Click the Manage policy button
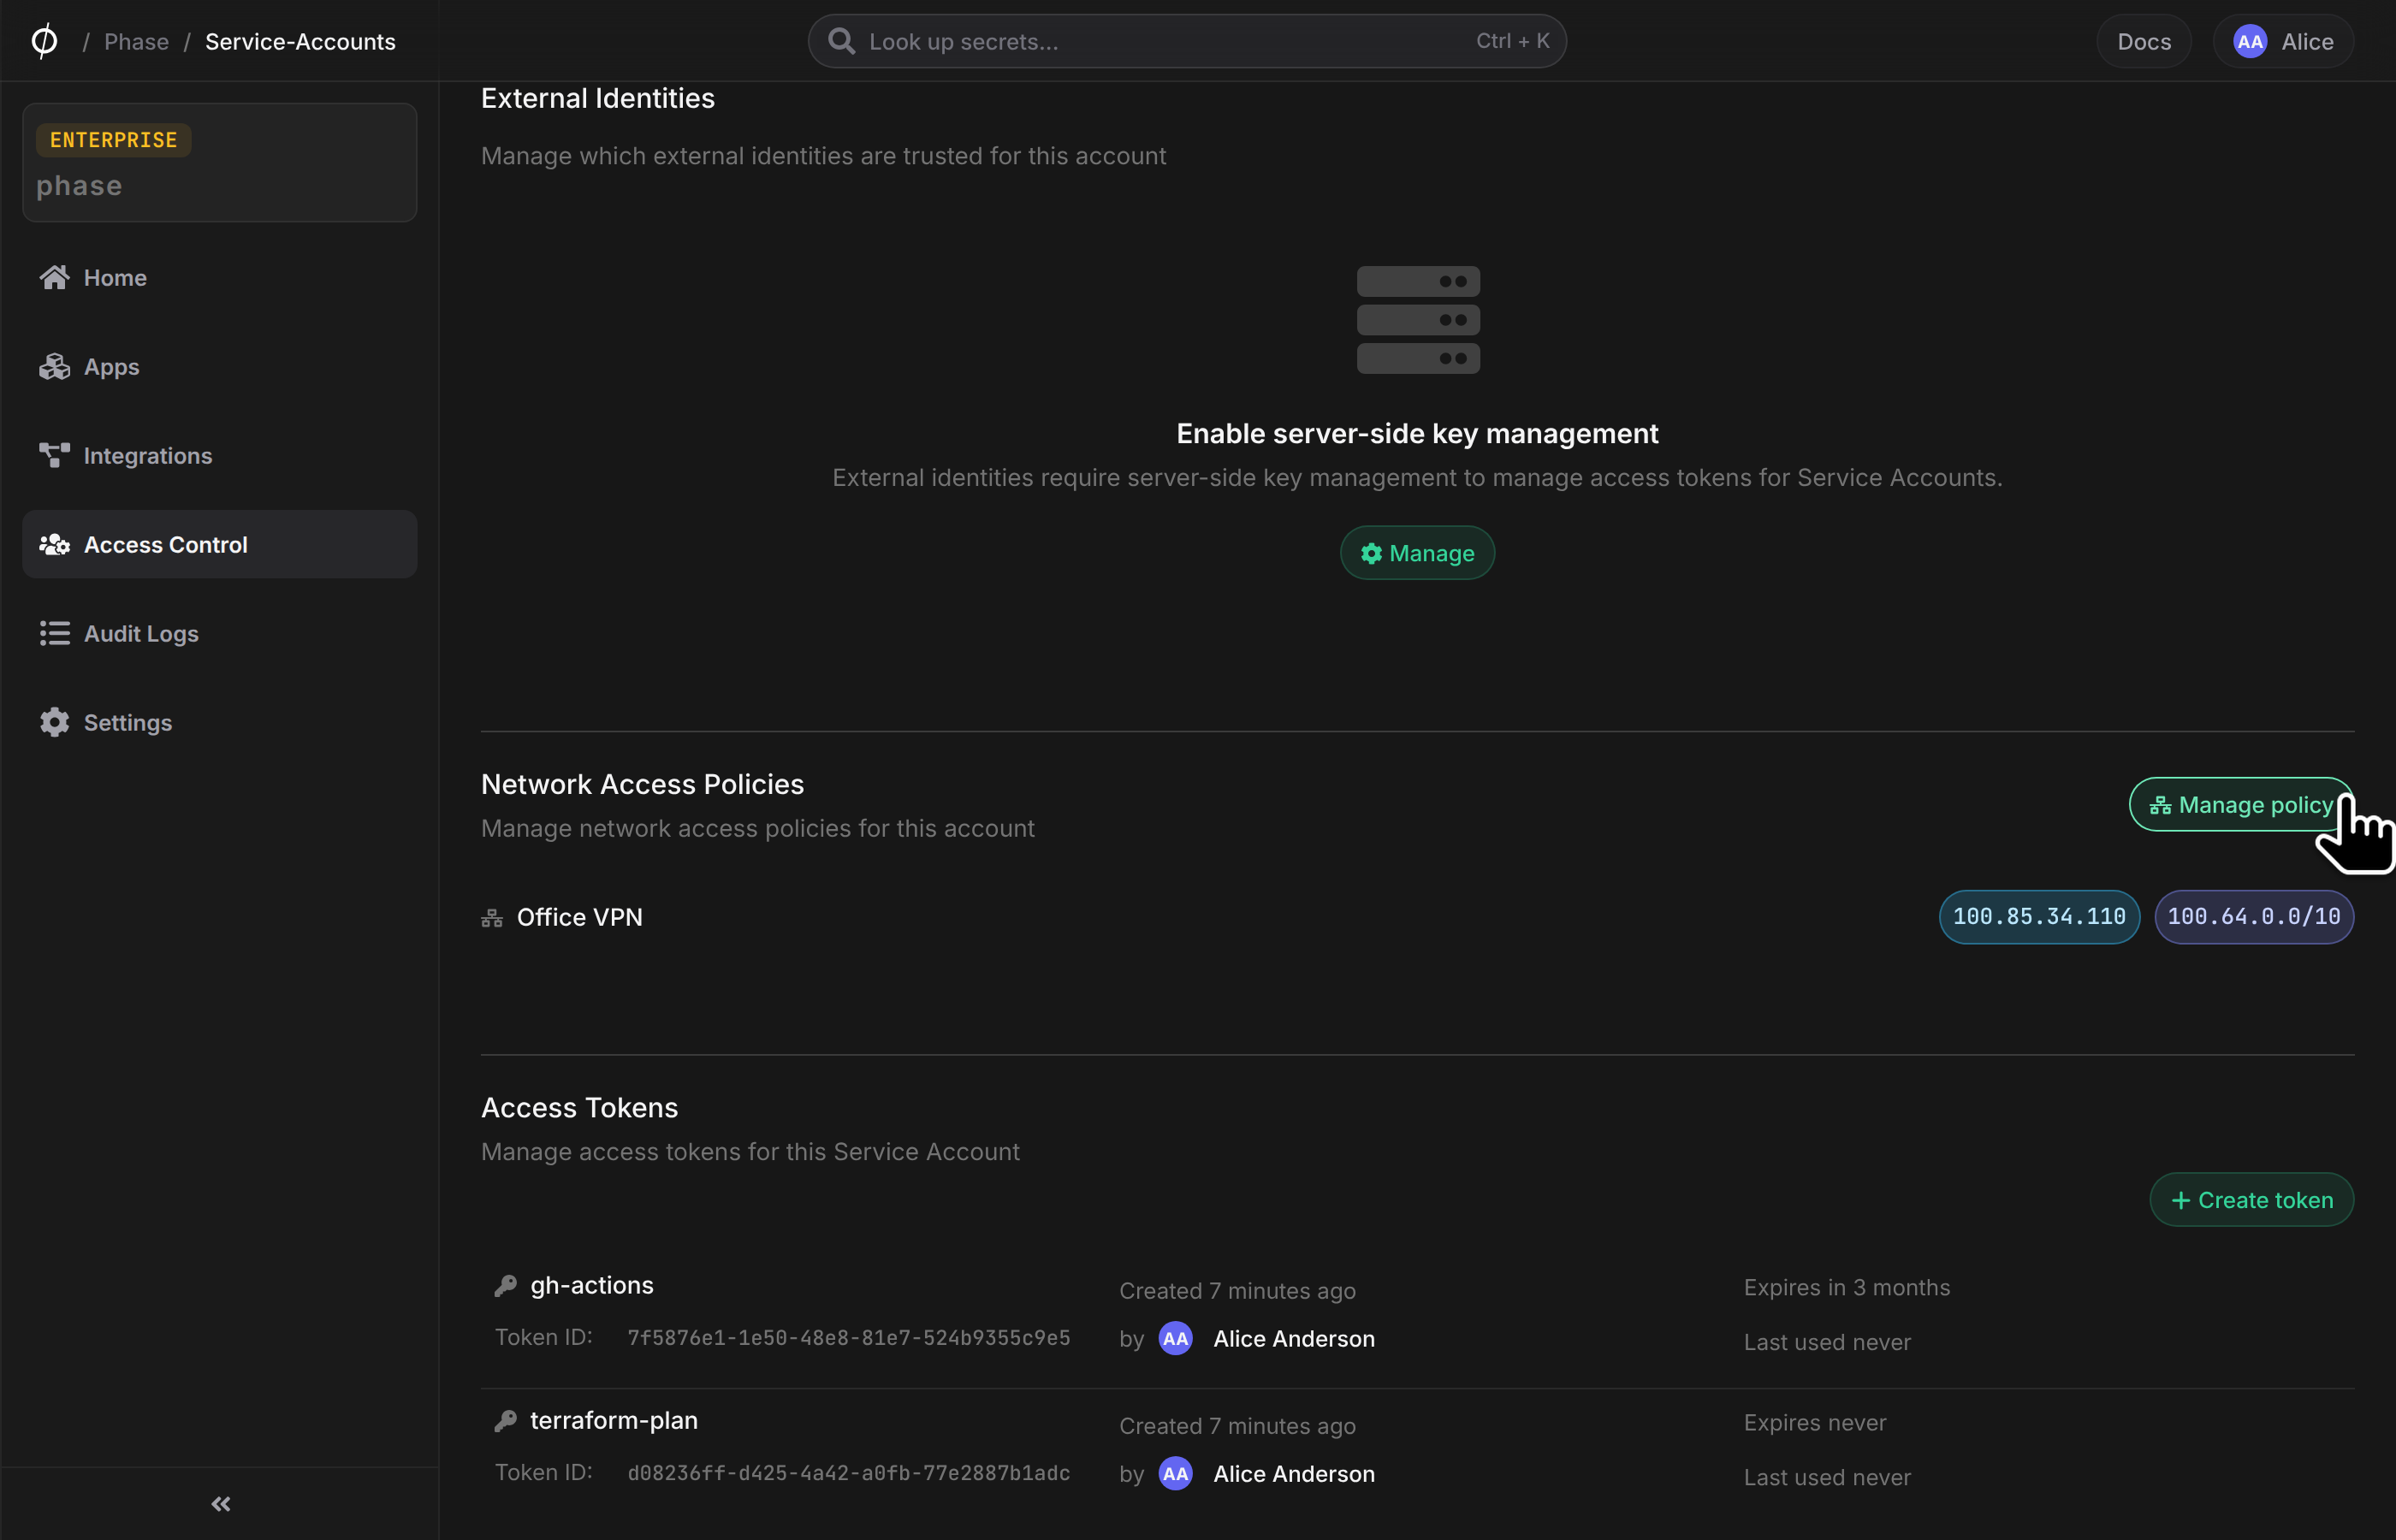 pos(2241,804)
